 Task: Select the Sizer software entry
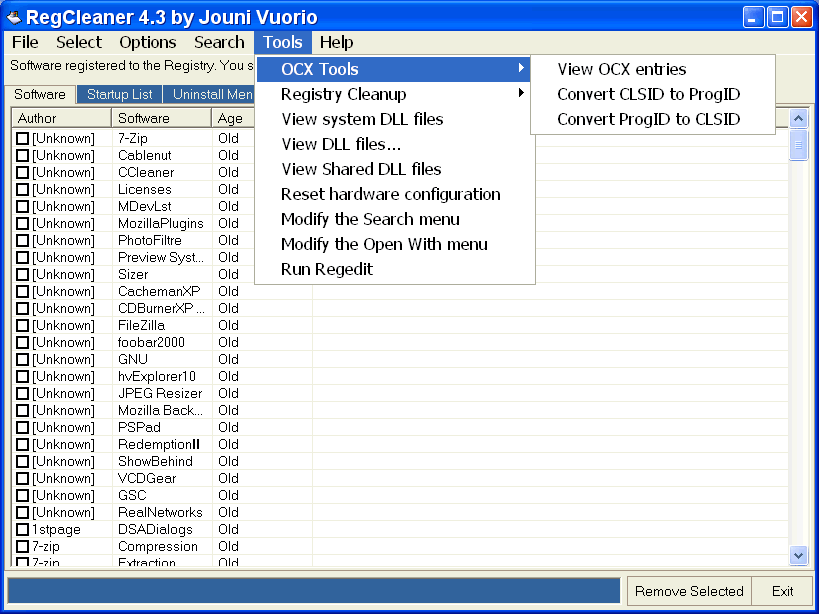click(133, 275)
